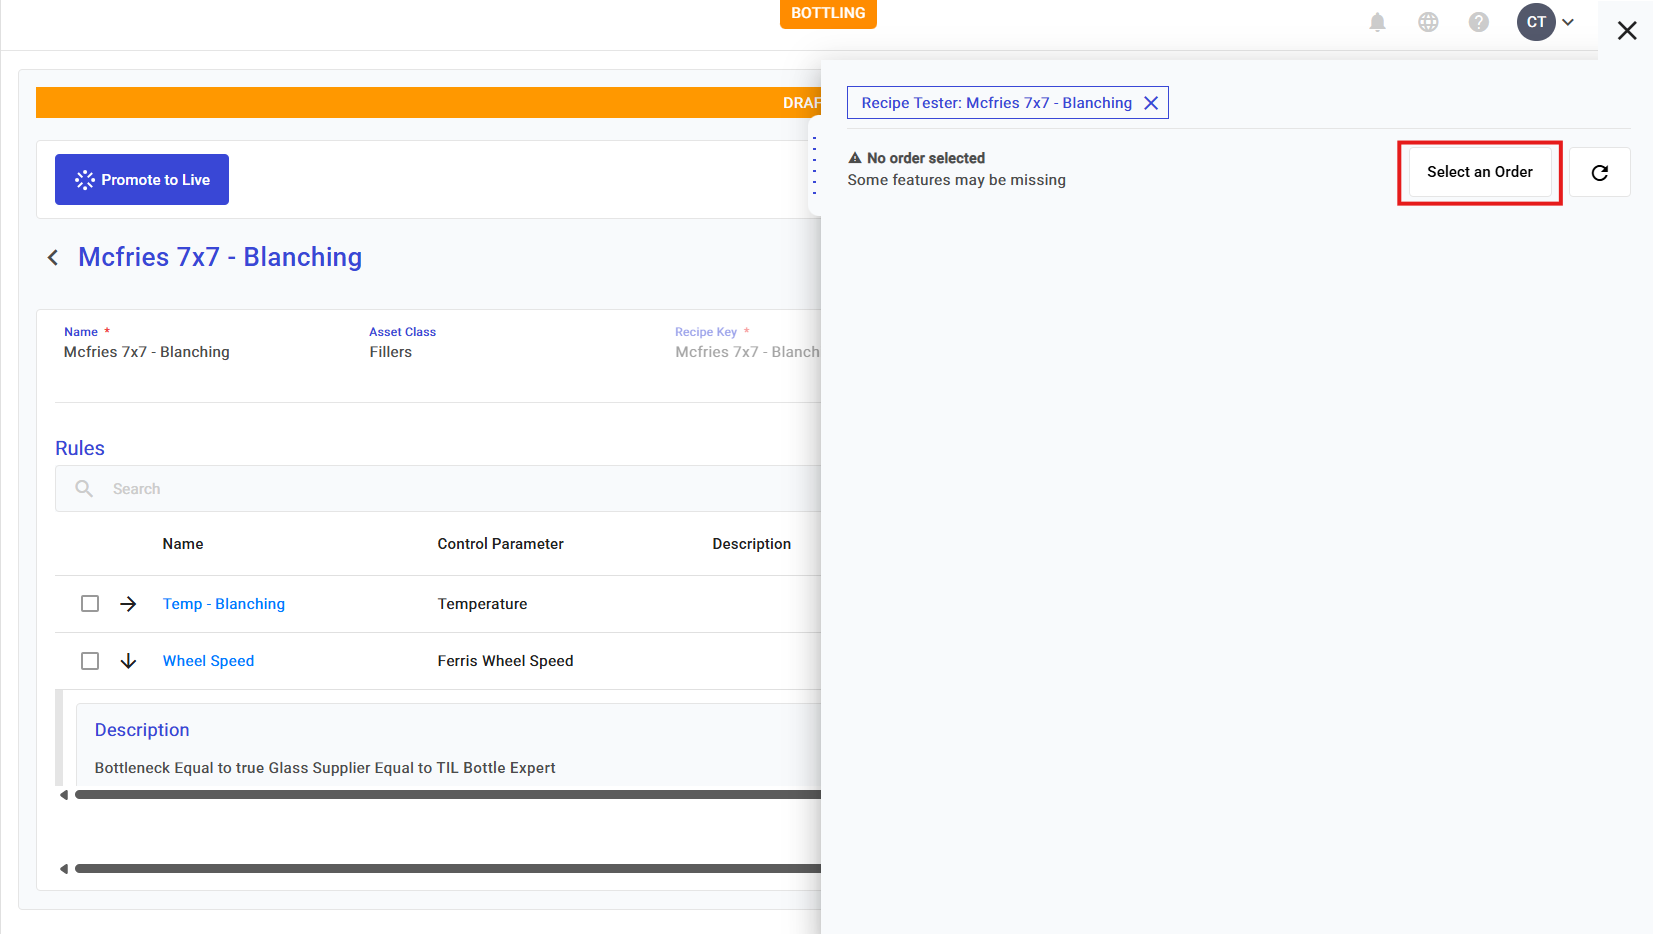The height and width of the screenshot is (934, 1653).
Task: Click the Select an Order button
Action: tap(1479, 172)
